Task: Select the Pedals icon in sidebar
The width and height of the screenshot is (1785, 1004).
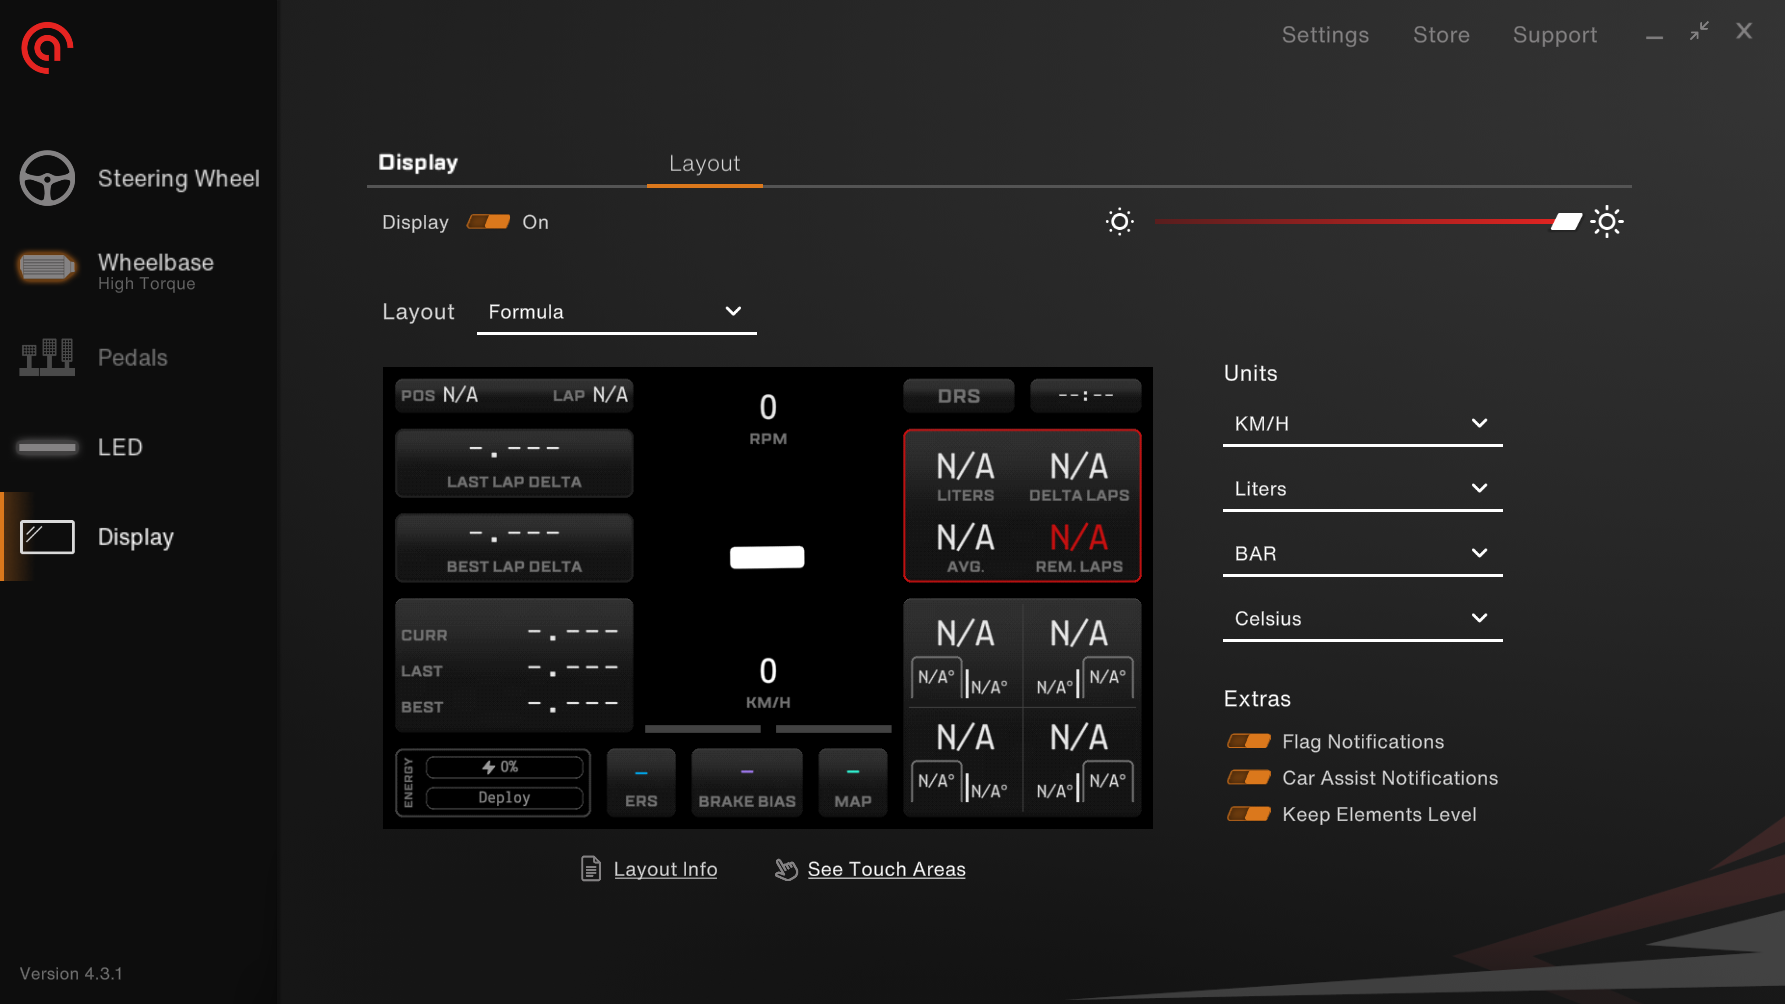Action: pos(47,357)
